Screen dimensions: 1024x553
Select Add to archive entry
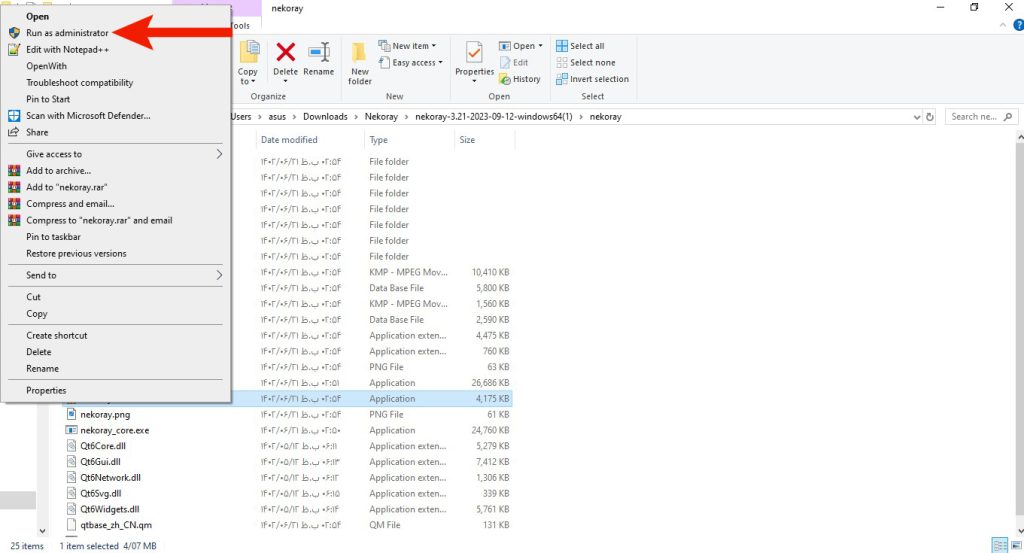tap(59, 171)
